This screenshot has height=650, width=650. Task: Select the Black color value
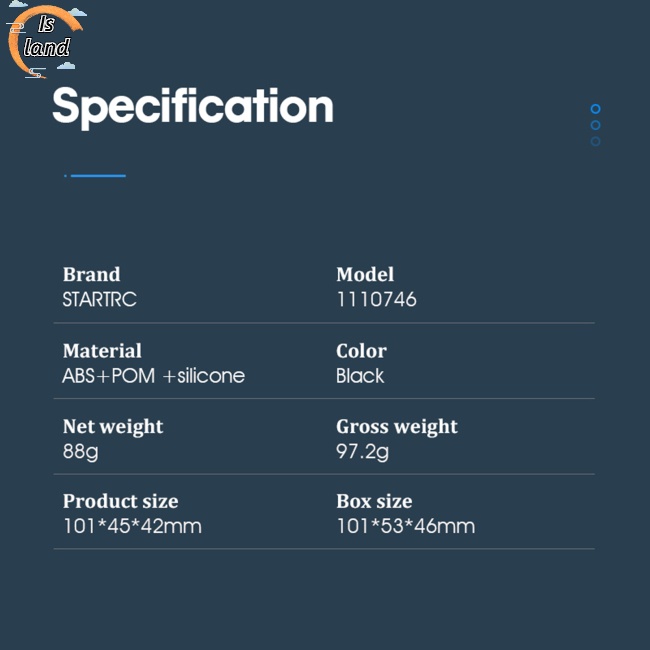pyautogui.click(x=360, y=376)
